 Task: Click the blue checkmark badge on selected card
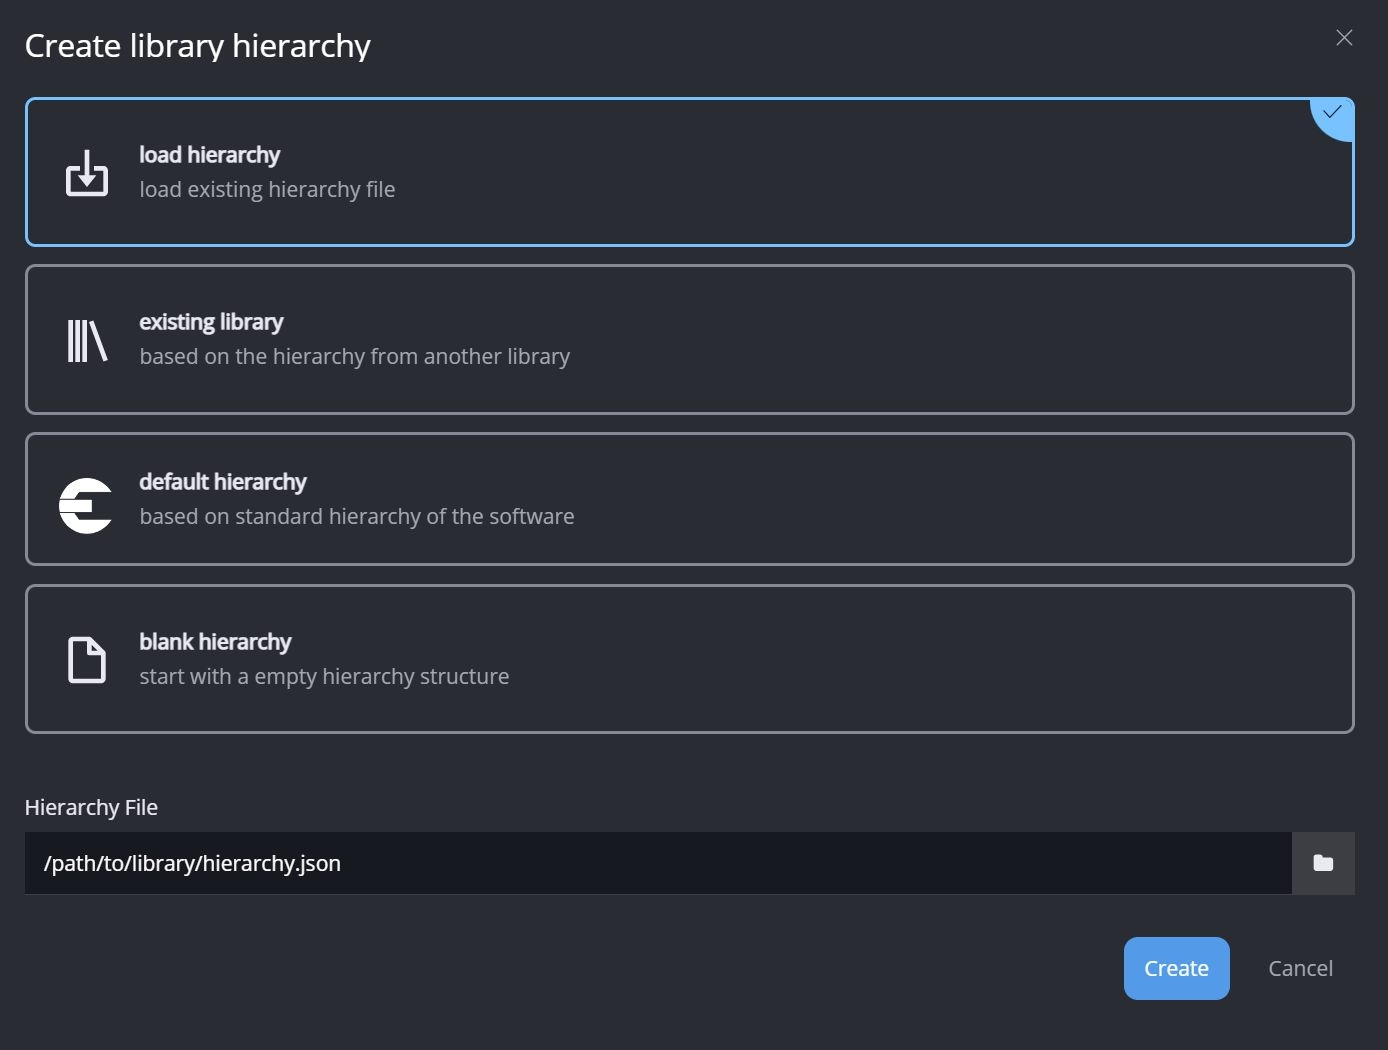[1334, 114]
